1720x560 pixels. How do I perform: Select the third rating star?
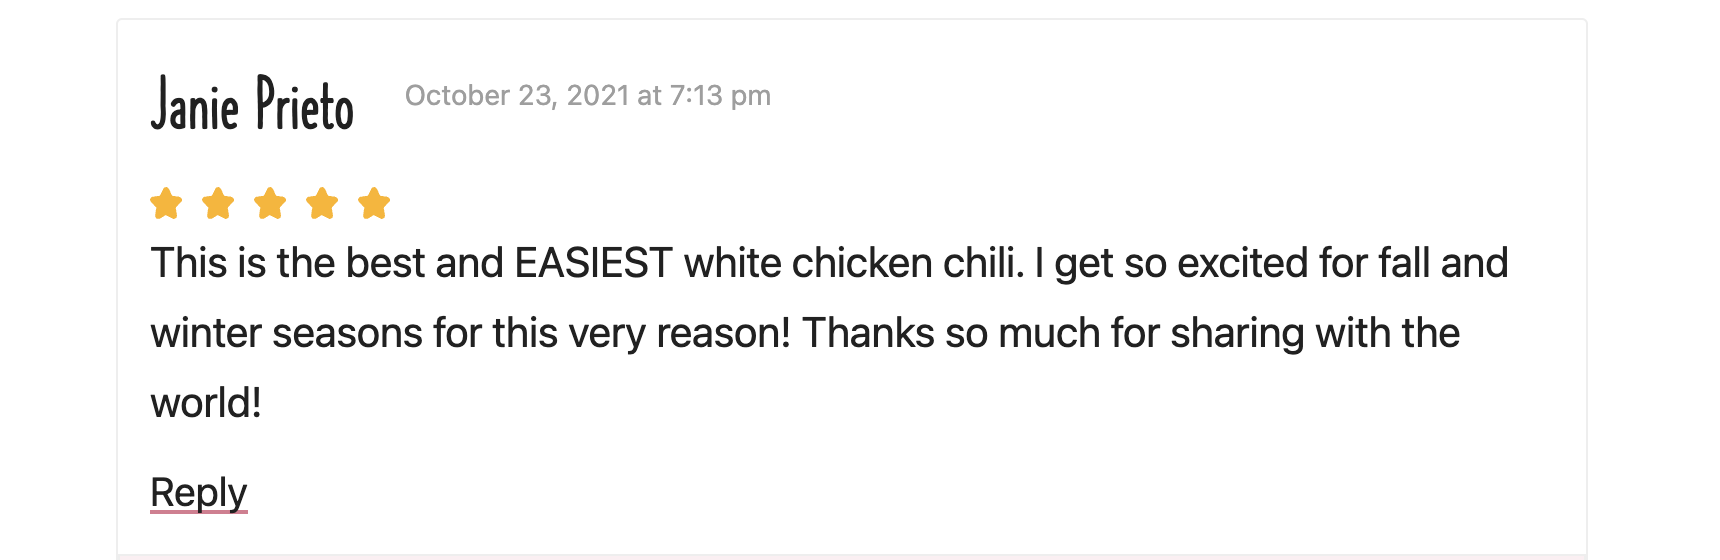click(x=270, y=203)
